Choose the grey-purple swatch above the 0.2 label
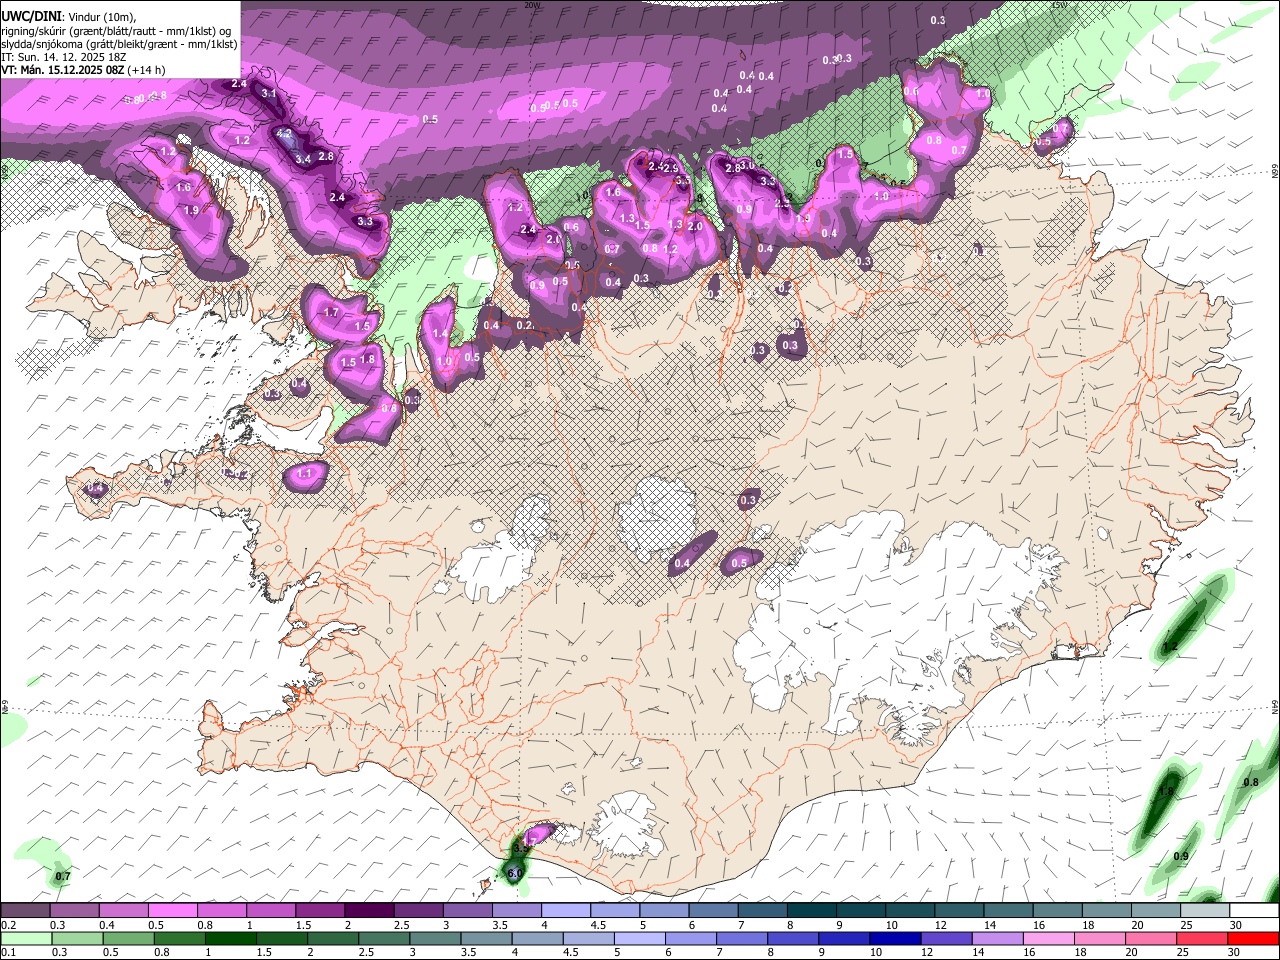This screenshot has width=1280, height=960. pos(25,910)
